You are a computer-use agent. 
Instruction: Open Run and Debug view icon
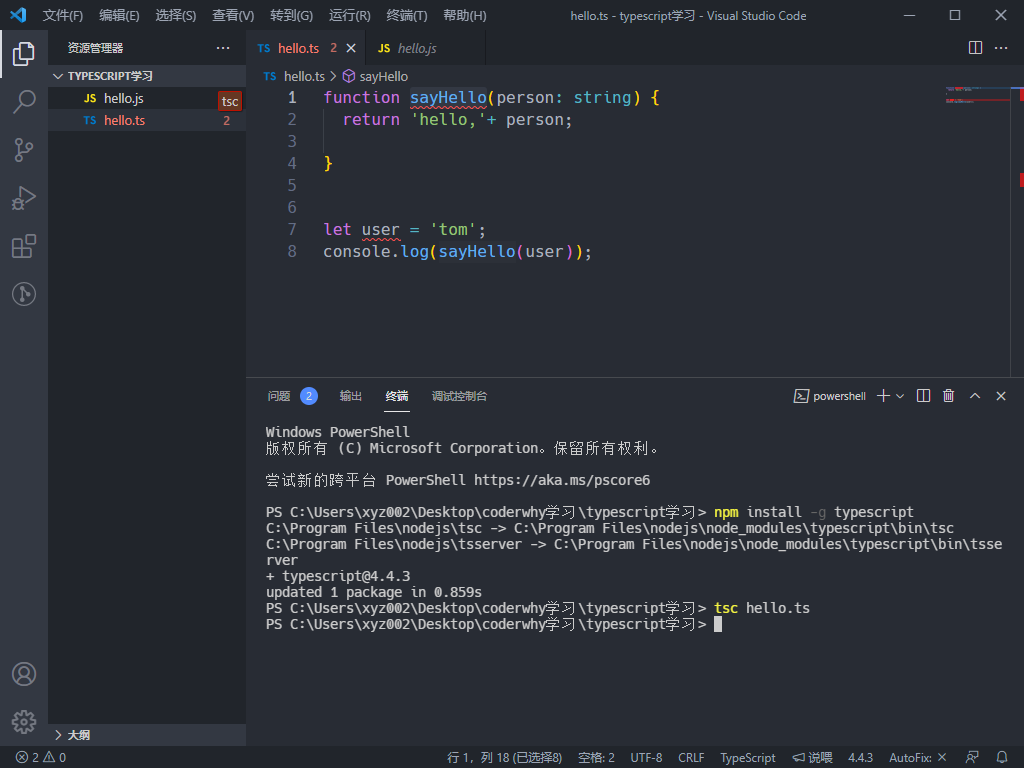[x=24, y=198]
